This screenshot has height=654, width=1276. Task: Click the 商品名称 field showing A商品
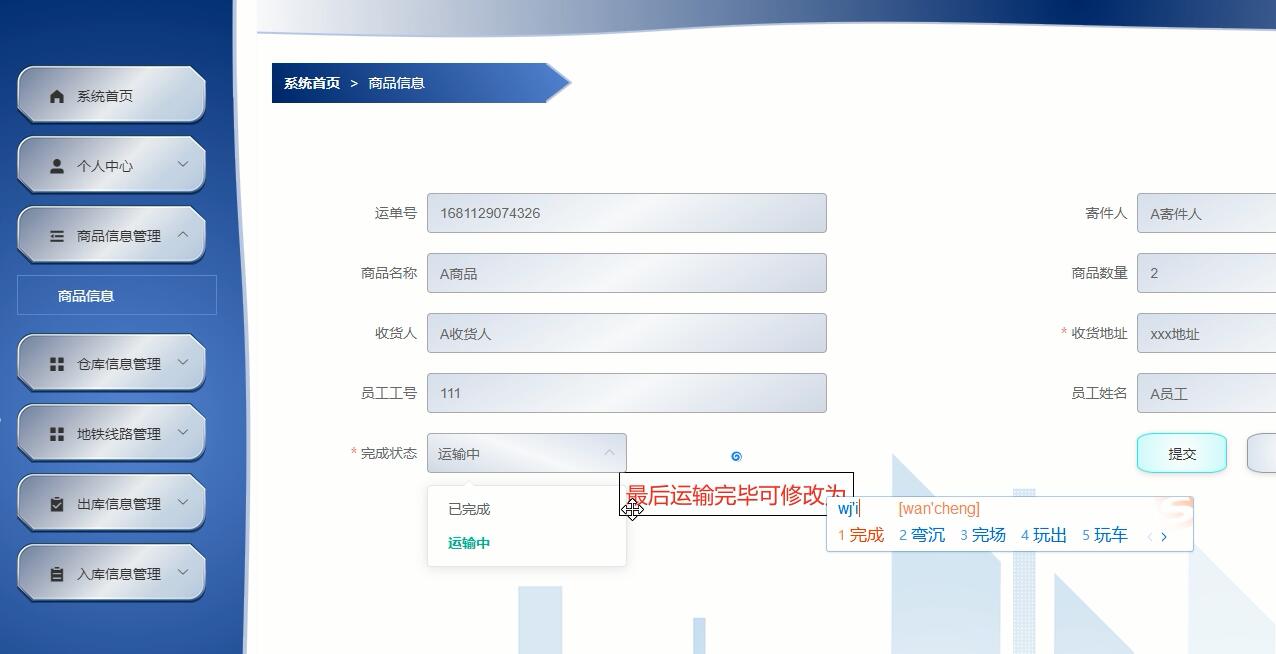pos(627,273)
